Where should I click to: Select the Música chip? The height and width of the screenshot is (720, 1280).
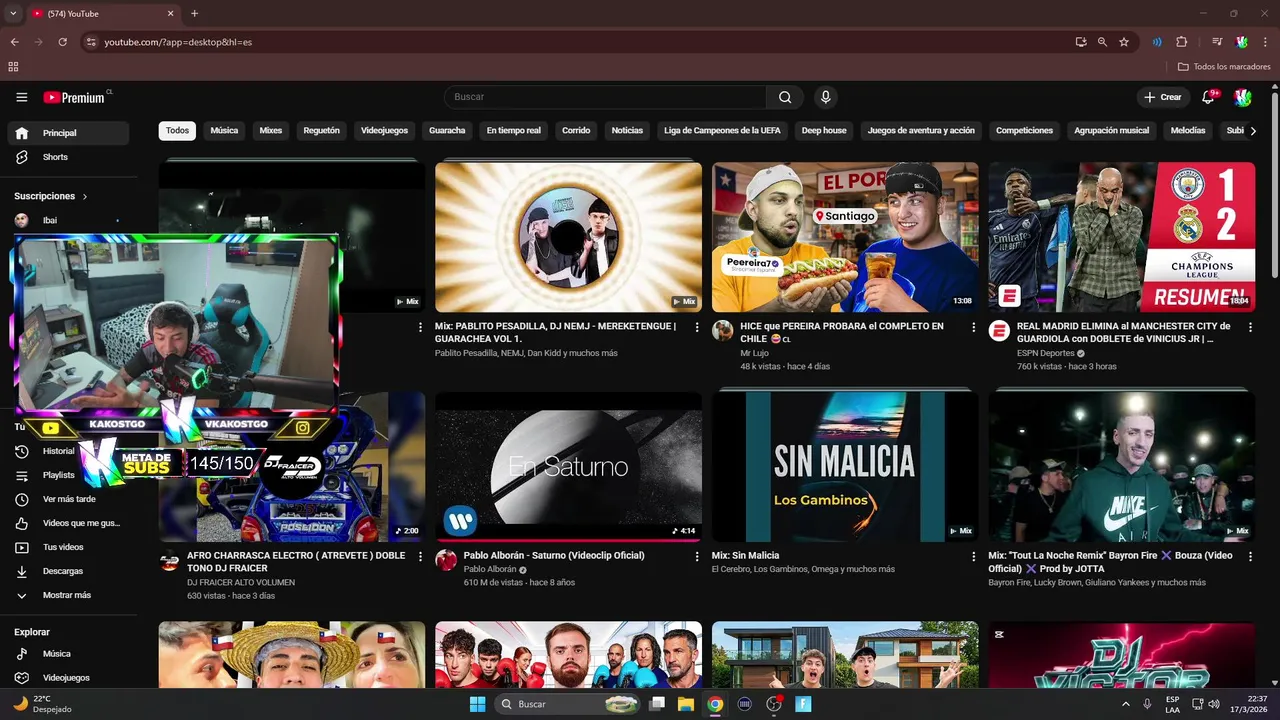(224, 131)
